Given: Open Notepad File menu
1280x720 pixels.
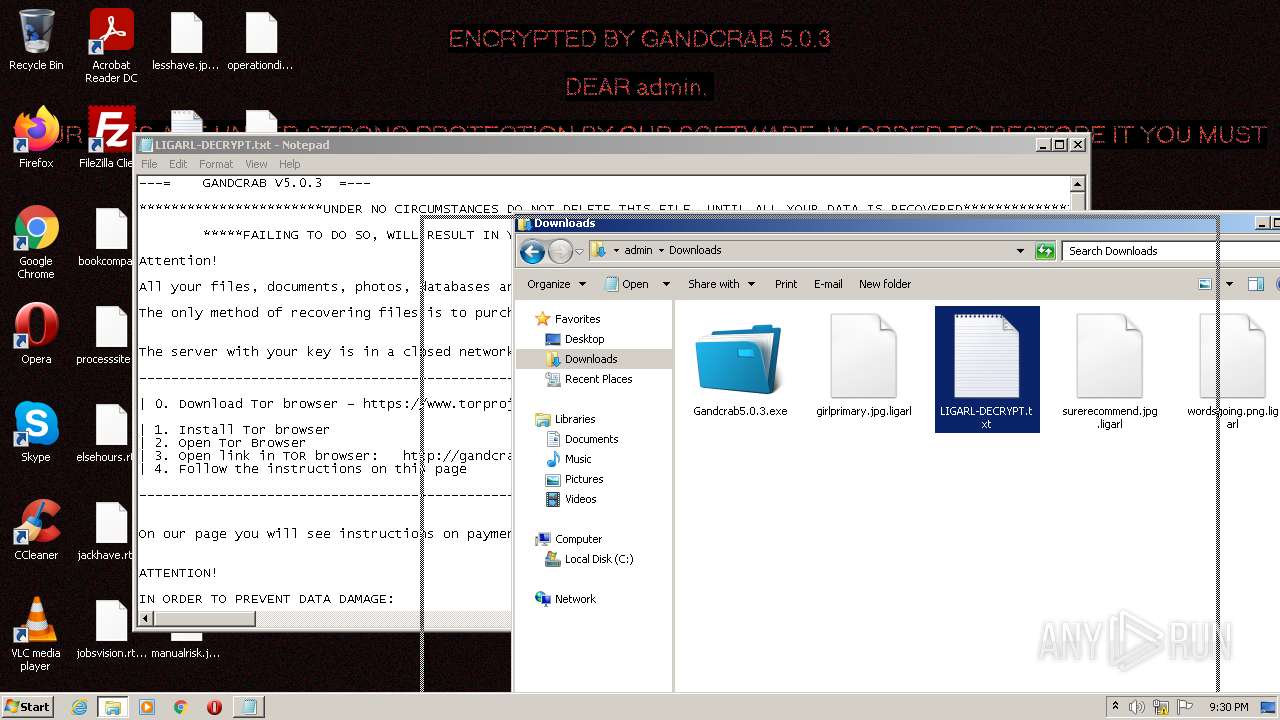Looking at the screenshot, I should click(x=149, y=164).
